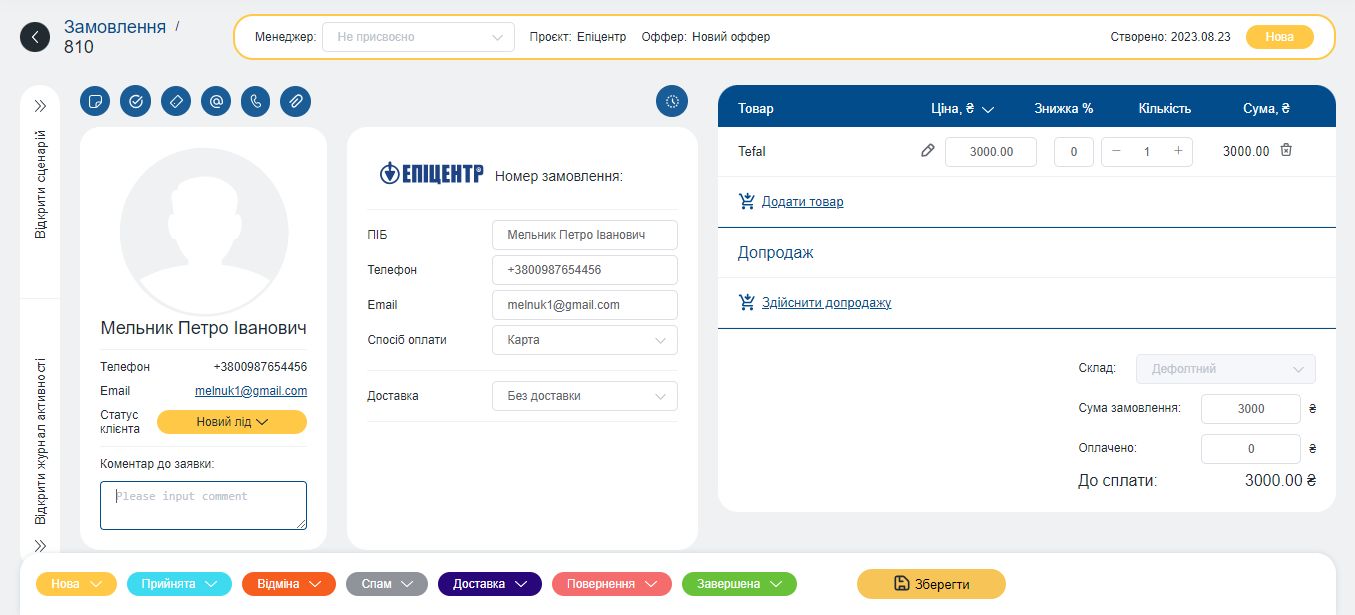Open the Доставка dropdown

585,396
